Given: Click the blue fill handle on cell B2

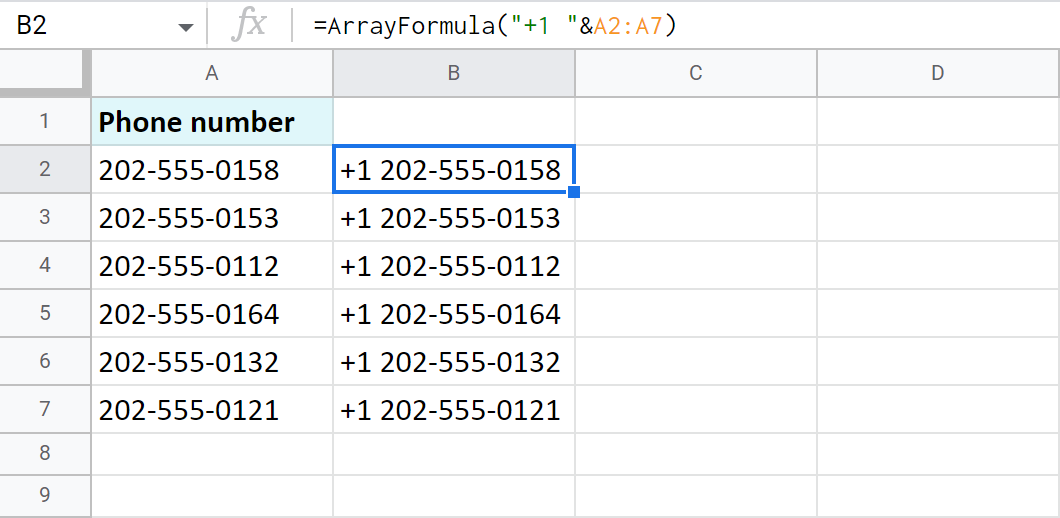Looking at the screenshot, I should click(x=574, y=193).
